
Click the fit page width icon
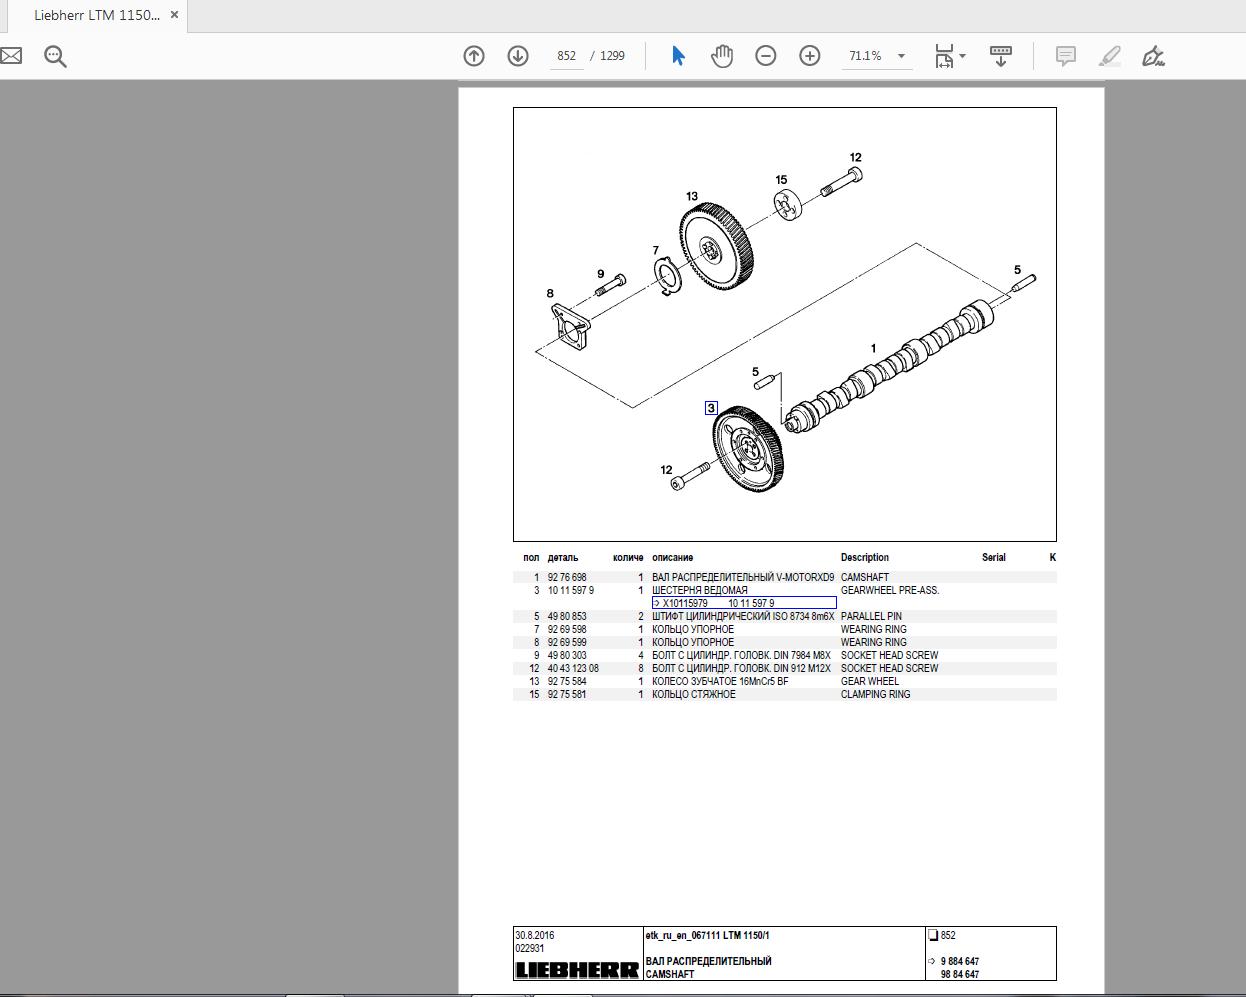(944, 56)
